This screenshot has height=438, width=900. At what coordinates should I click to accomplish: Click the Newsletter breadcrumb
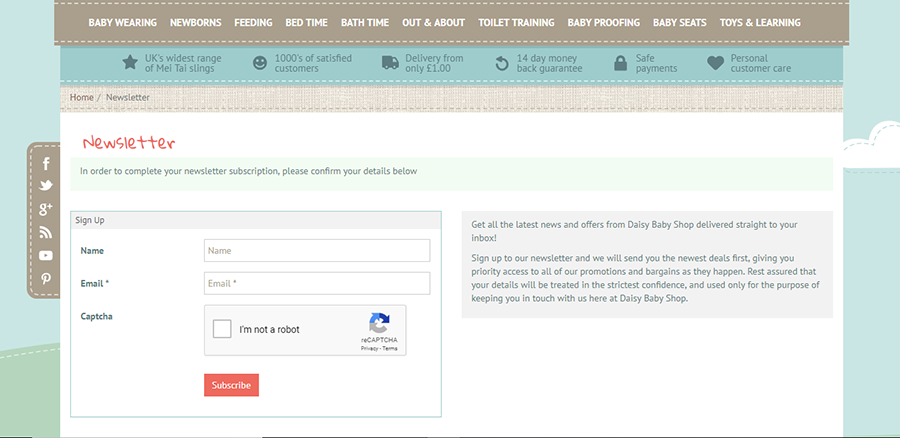pyautogui.click(x=127, y=97)
